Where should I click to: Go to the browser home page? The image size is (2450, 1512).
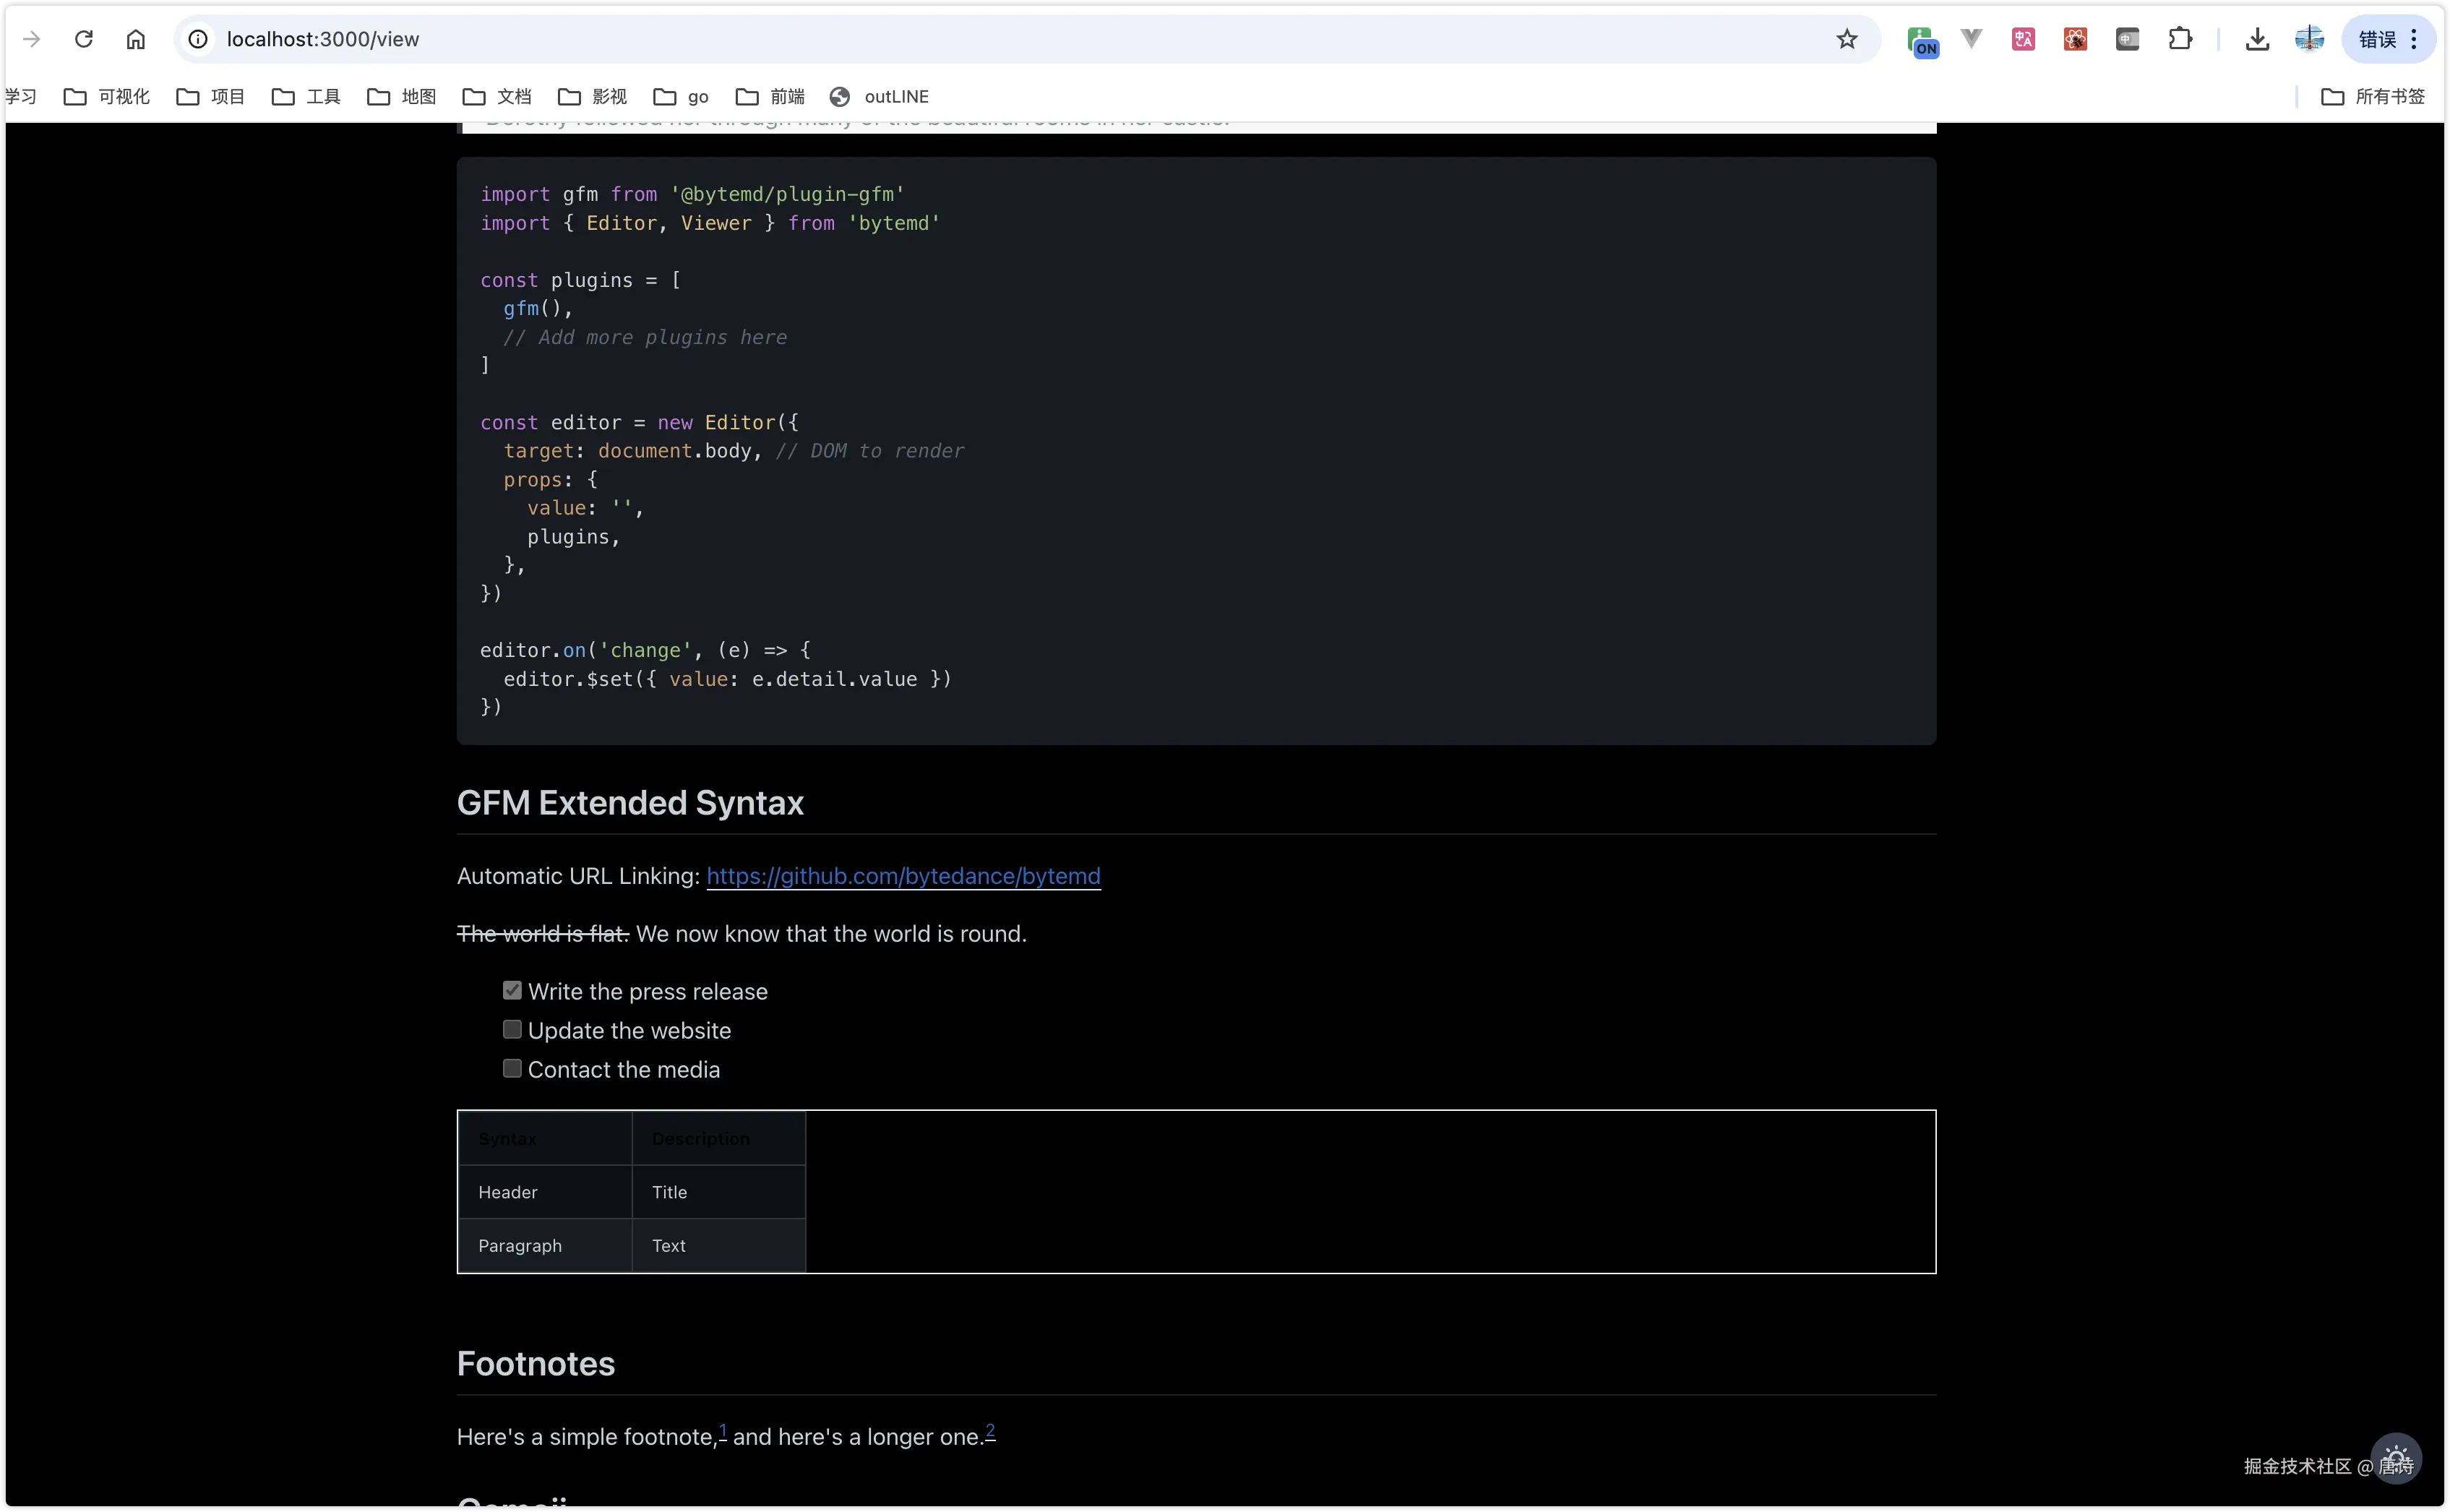(136, 39)
